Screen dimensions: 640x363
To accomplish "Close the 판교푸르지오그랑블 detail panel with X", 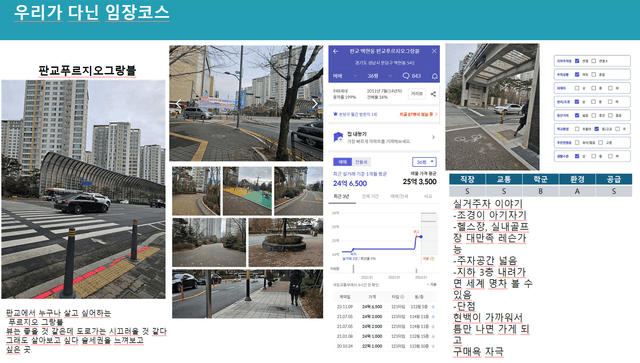I will [x=434, y=51].
